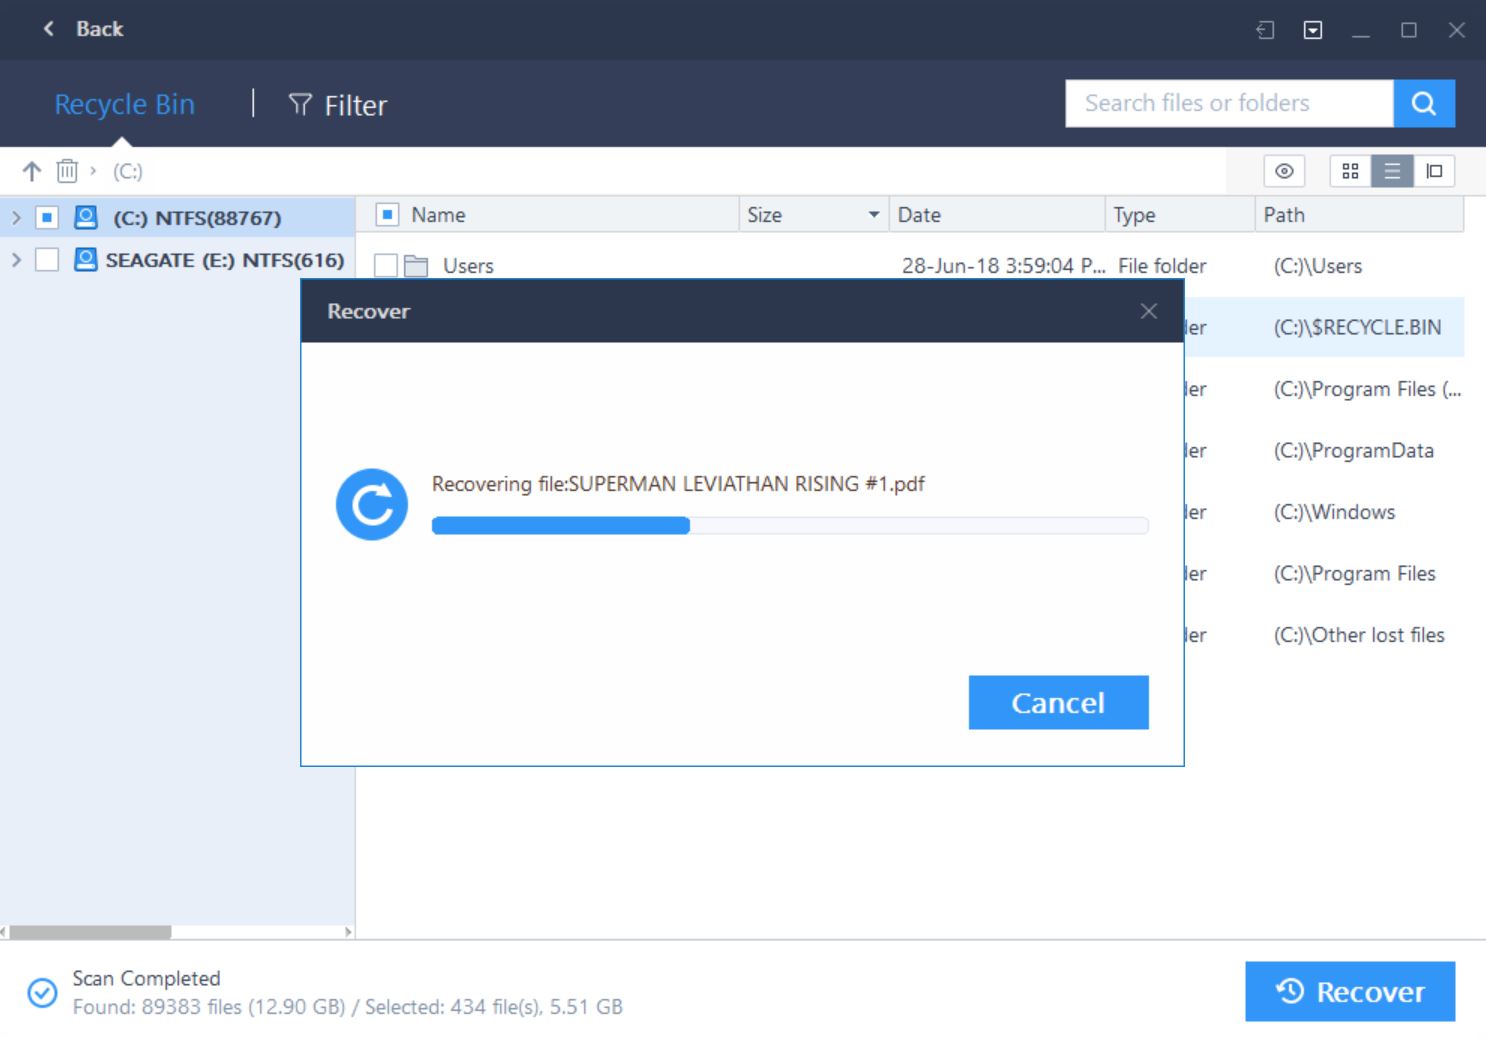1486x1038 pixels.
Task: Click the import session icon in title bar
Action: coord(1265,30)
